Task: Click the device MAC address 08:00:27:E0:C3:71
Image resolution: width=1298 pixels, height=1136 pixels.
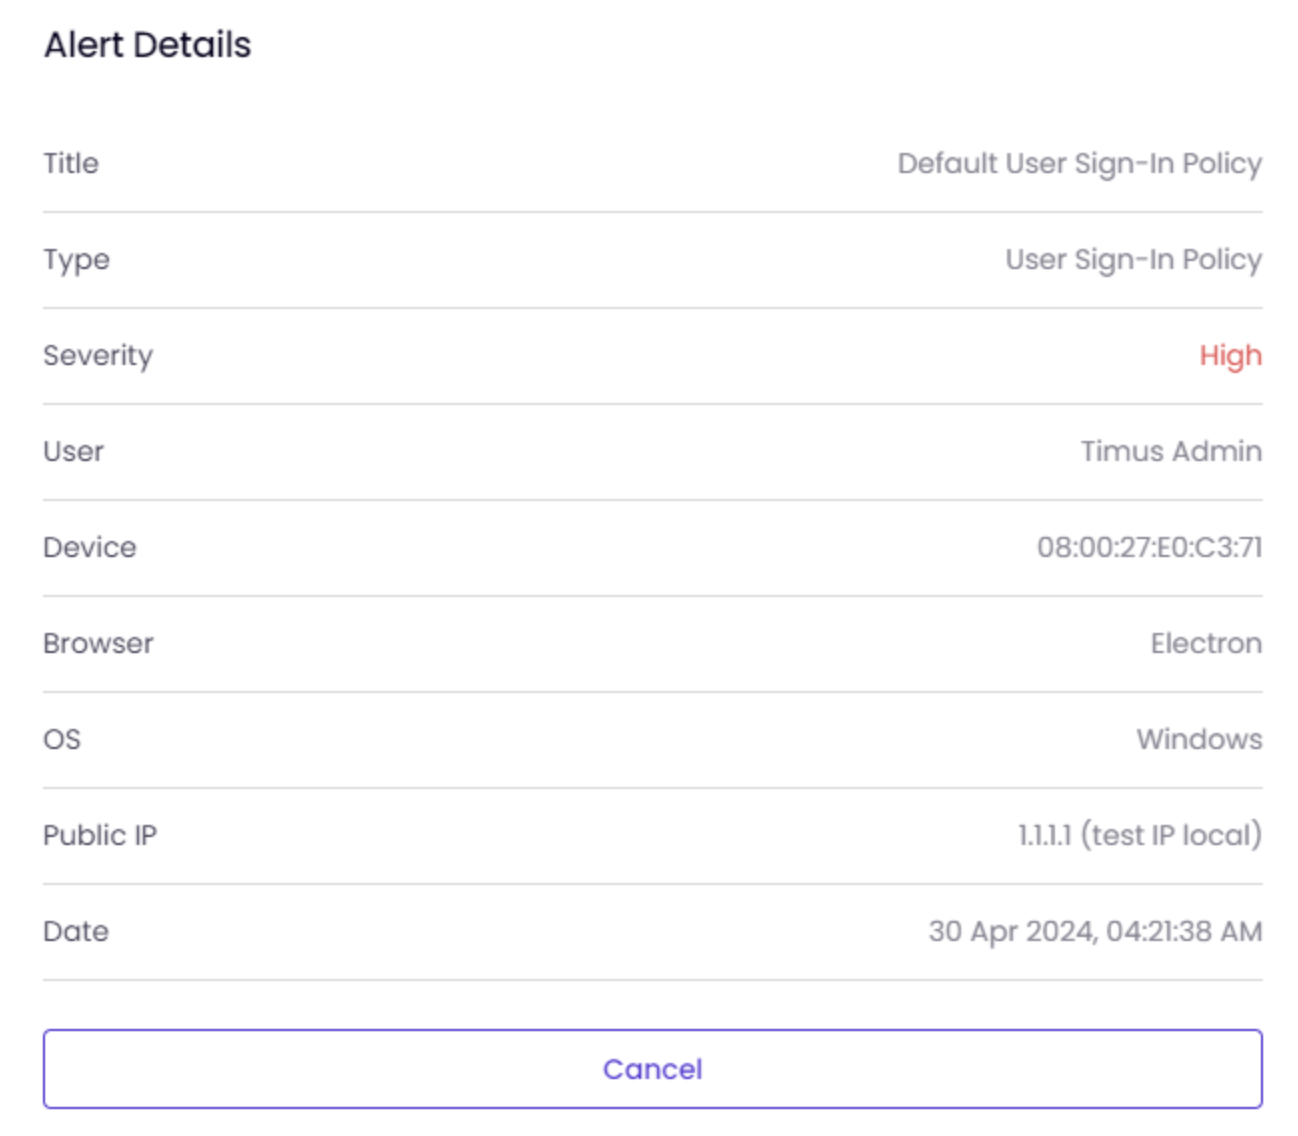Action: tap(1149, 547)
